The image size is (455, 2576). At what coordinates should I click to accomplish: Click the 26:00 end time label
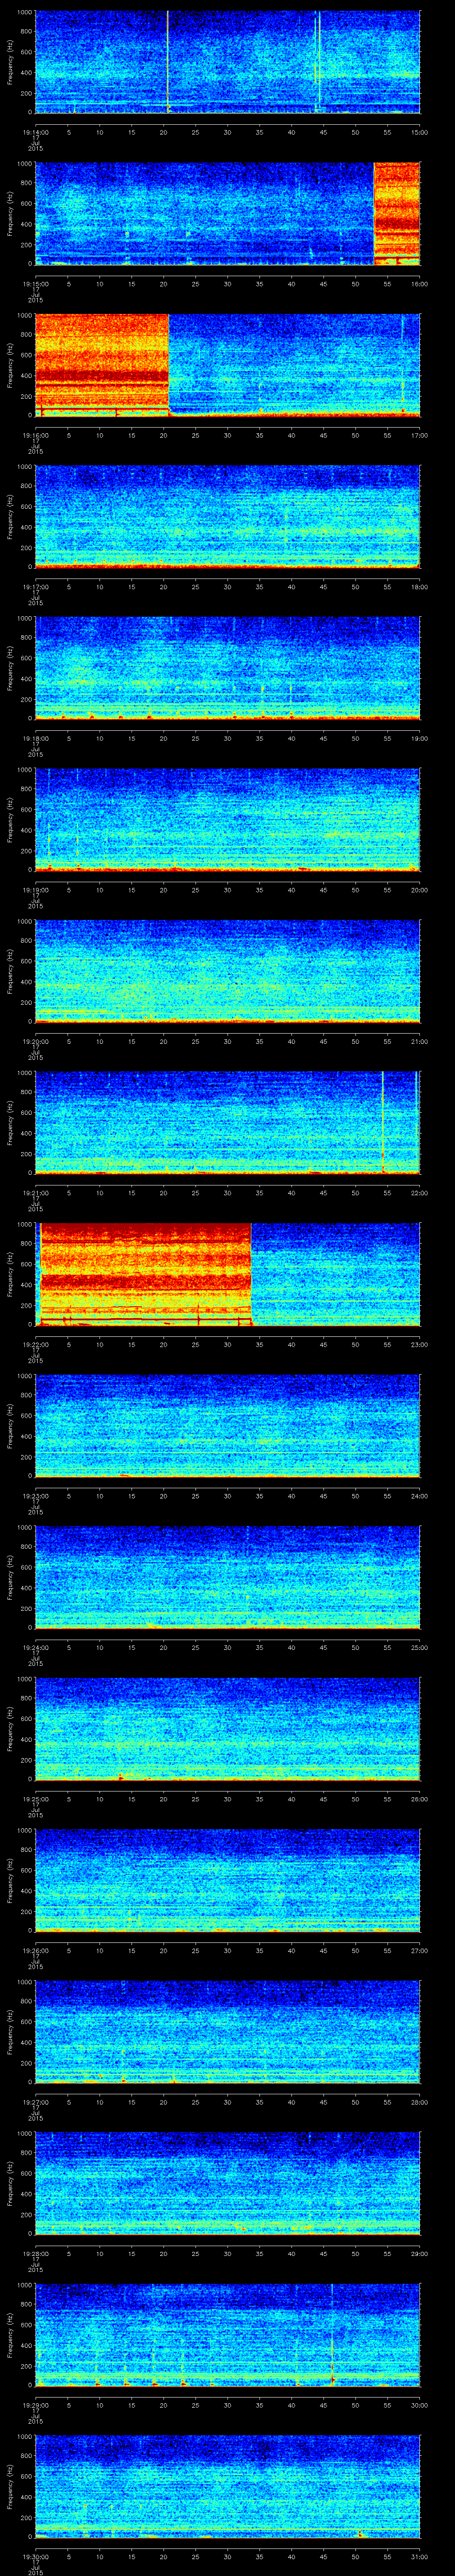click(420, 1798)
